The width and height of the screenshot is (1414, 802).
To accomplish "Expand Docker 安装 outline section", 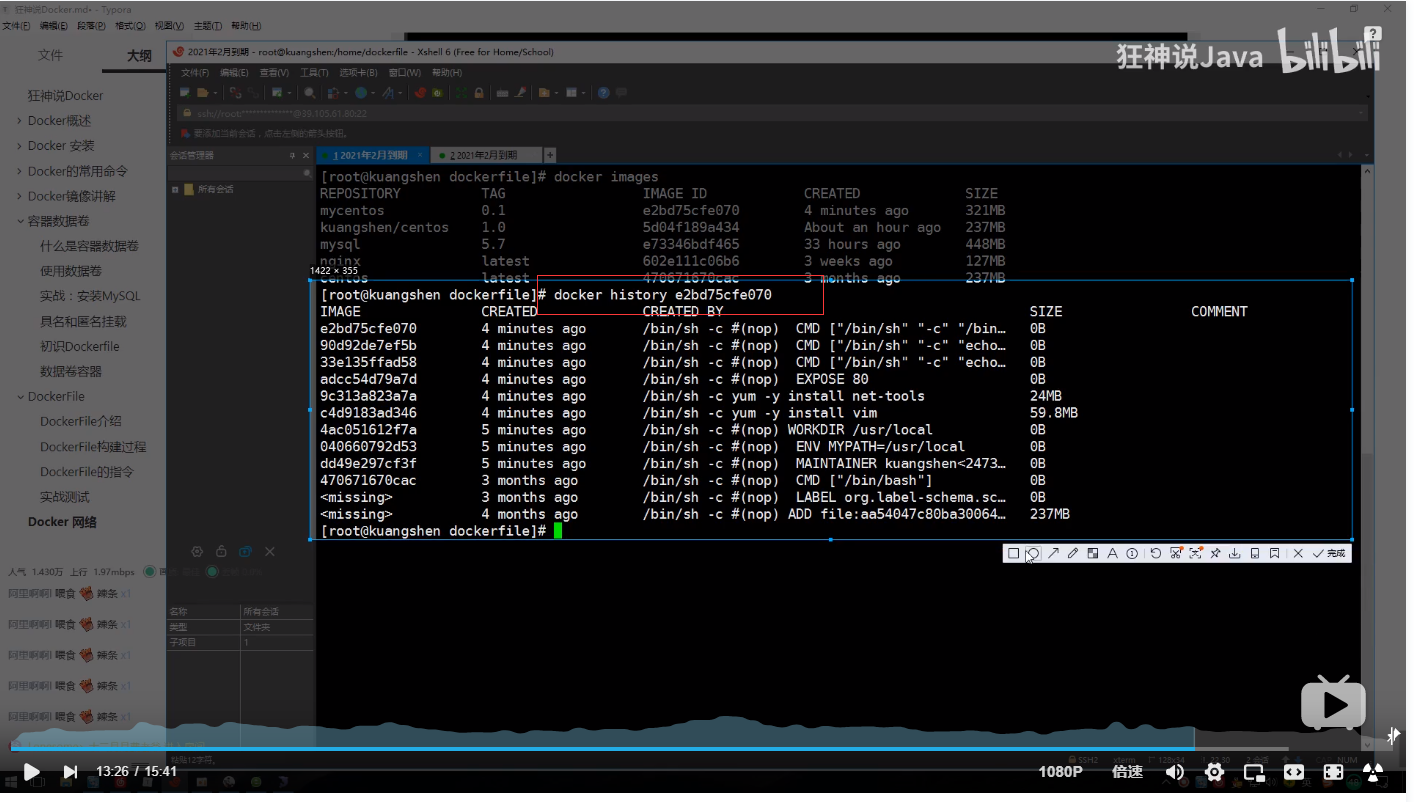I will coord(20,146).
